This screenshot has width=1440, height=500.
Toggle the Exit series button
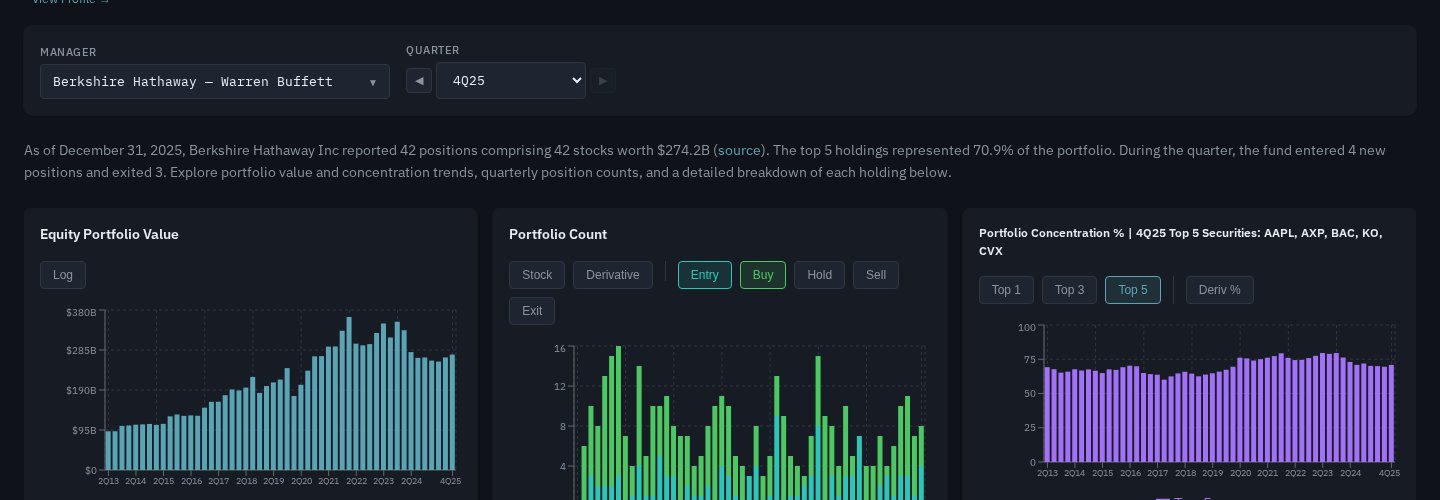532,311
